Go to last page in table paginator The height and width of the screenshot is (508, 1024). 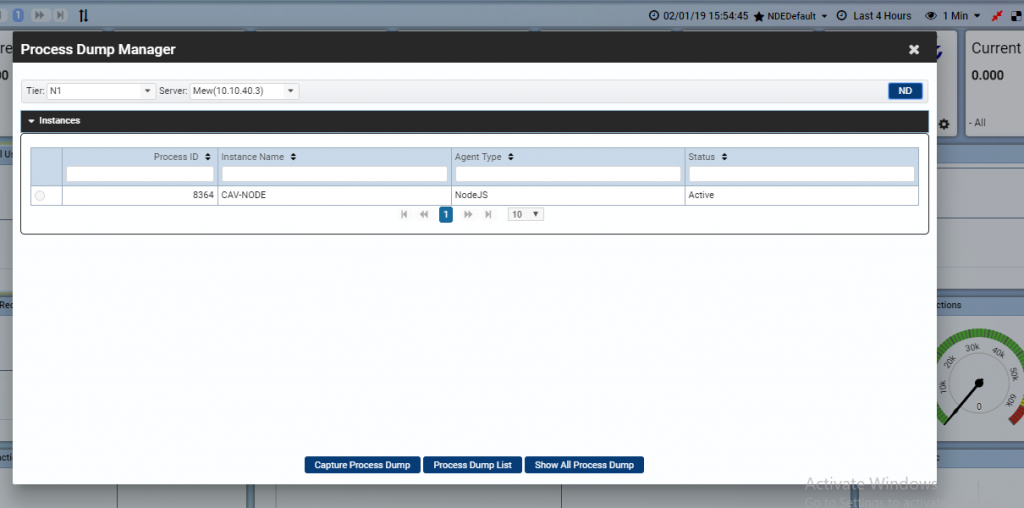488,214
